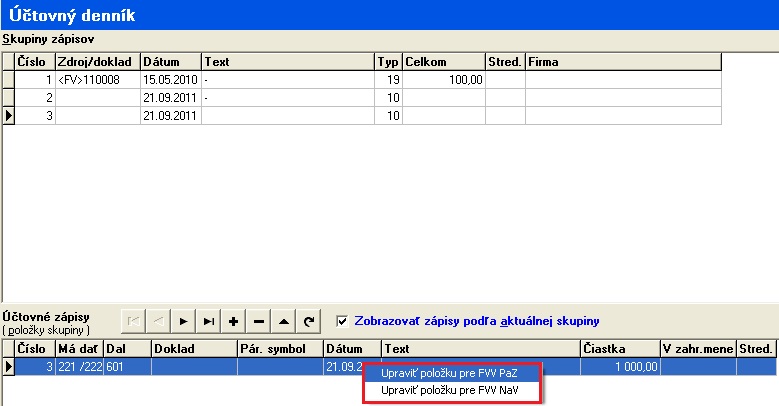Viewport: 779px width, 406px height.
Task: Add new entry with plus button
Action: [x=234, y=321]
